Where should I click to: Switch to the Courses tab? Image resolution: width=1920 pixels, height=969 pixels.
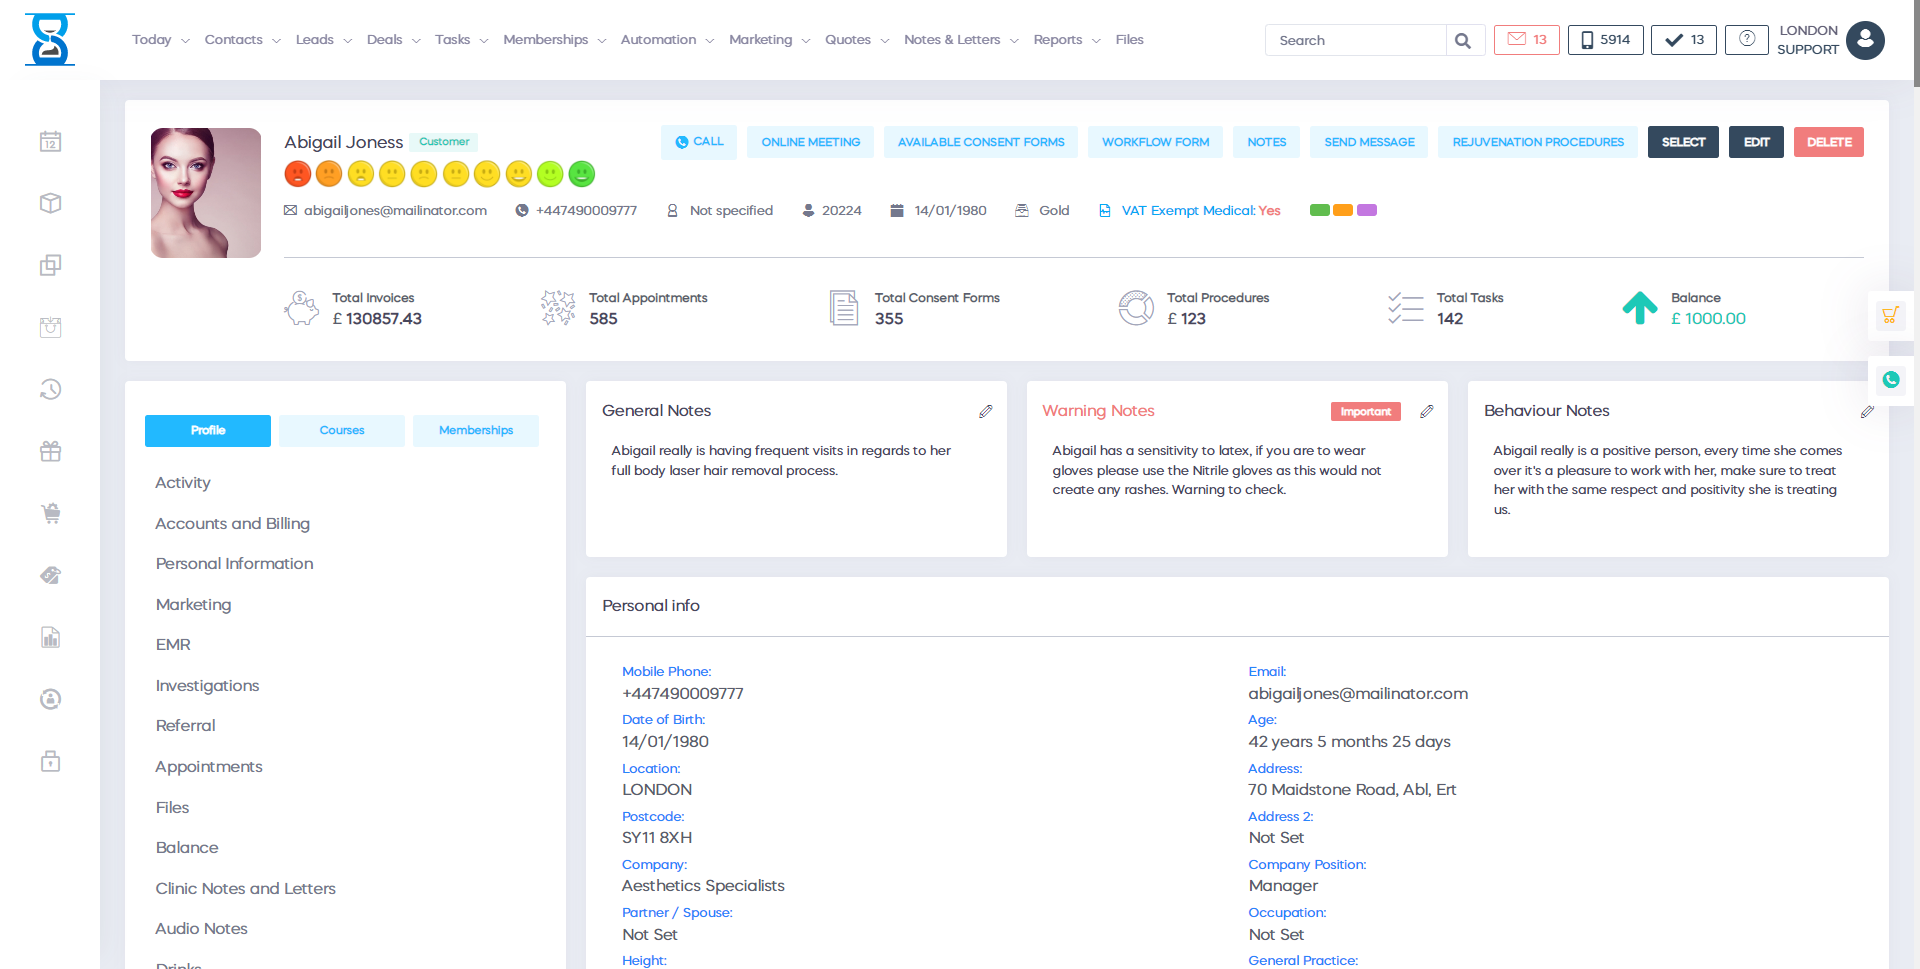(x=342, y=430)
